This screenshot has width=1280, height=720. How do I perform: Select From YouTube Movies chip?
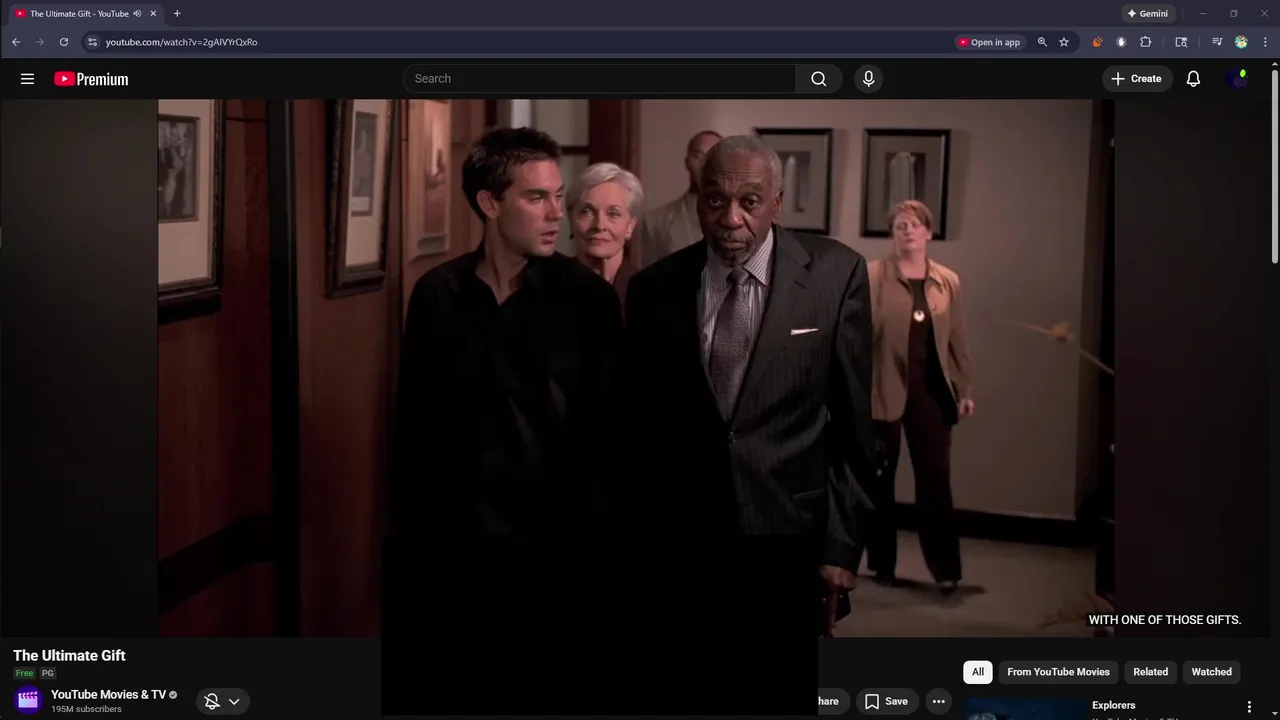(x=1058, y=672)
